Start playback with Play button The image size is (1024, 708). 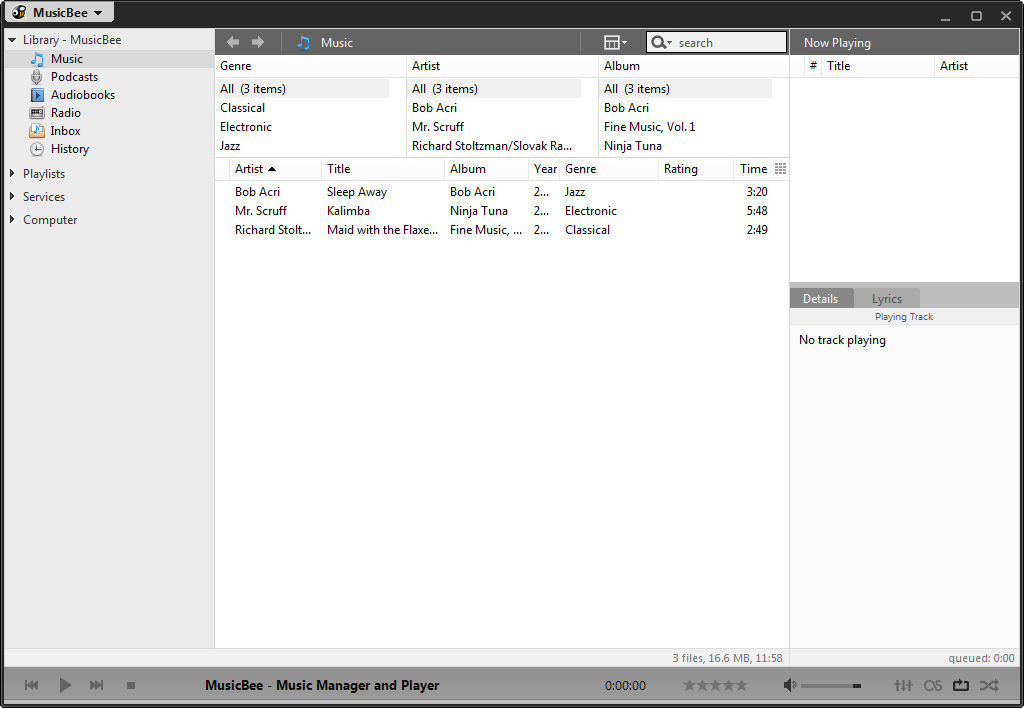pos(65,685)
